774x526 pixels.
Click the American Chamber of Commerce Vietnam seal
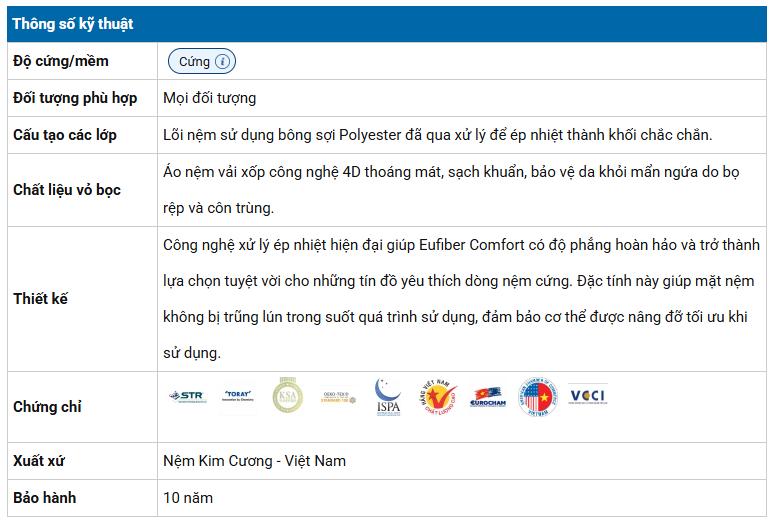pos(538,397)
